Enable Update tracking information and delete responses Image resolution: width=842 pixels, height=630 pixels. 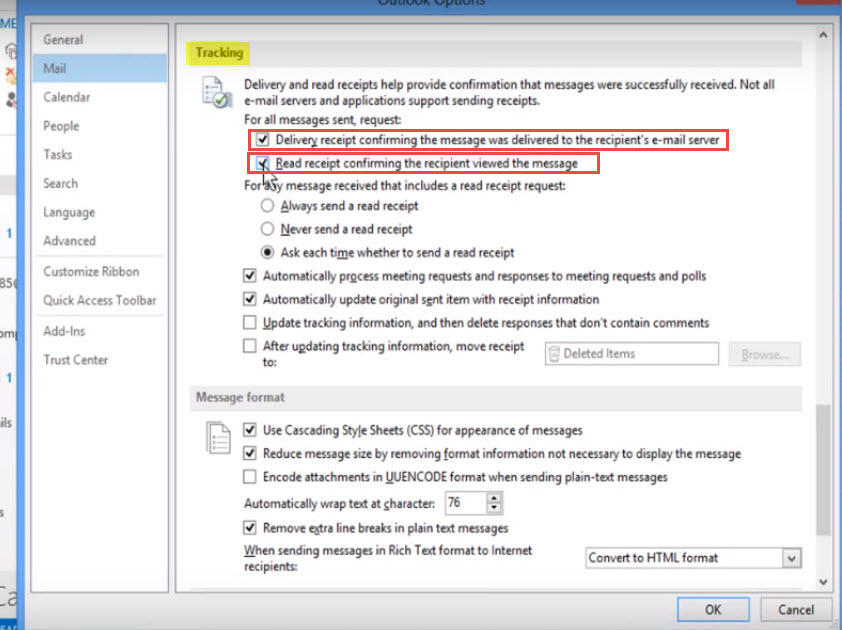250,323
